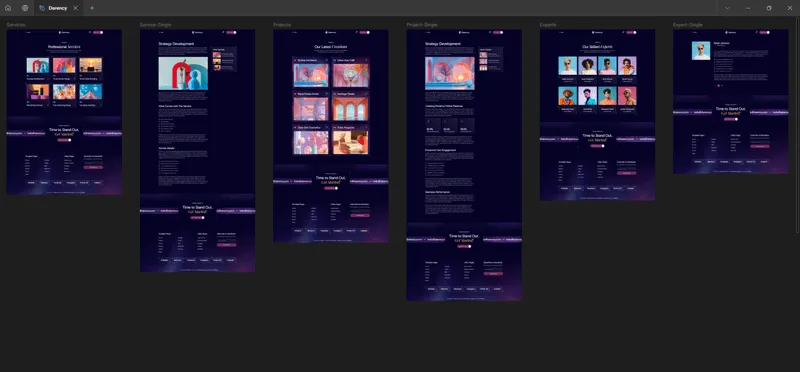Click Our Skilled Experts heading
Viewport: 800px width, 372px height.
click(x=597, y=46)
